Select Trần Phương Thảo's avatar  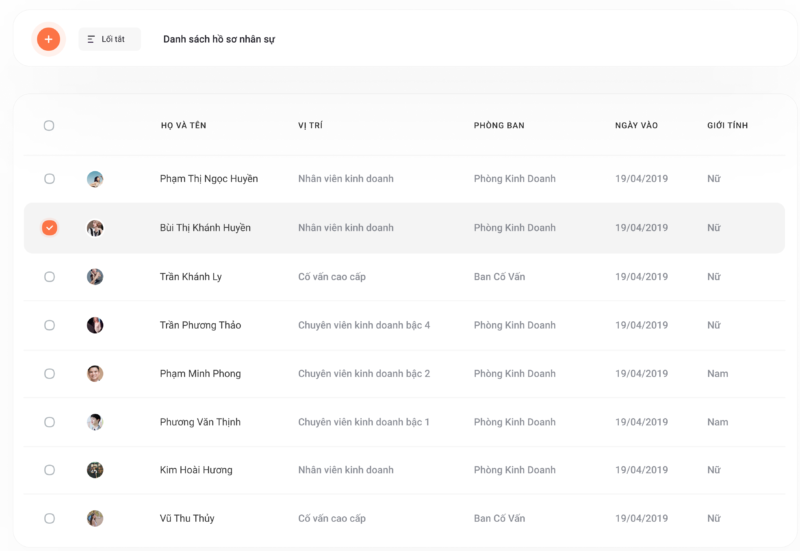(95, 325)
